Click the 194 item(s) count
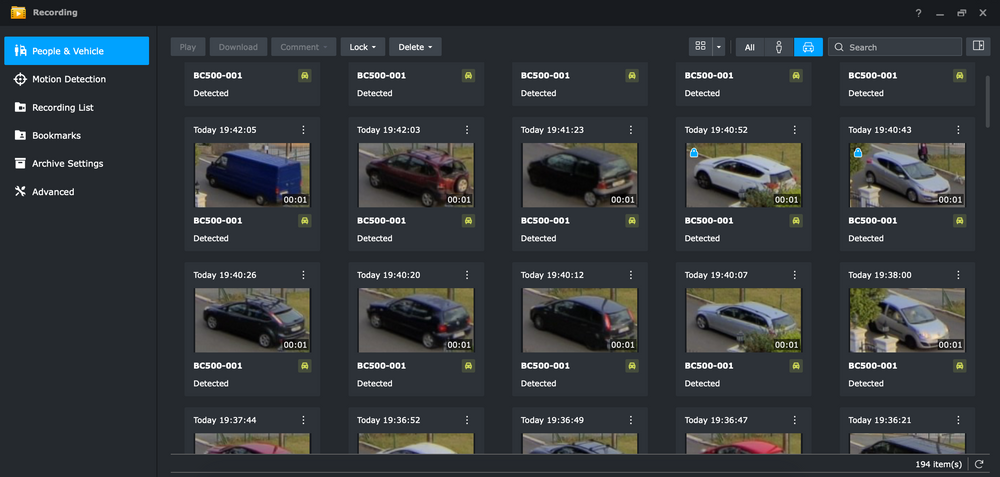 (939, 464)
